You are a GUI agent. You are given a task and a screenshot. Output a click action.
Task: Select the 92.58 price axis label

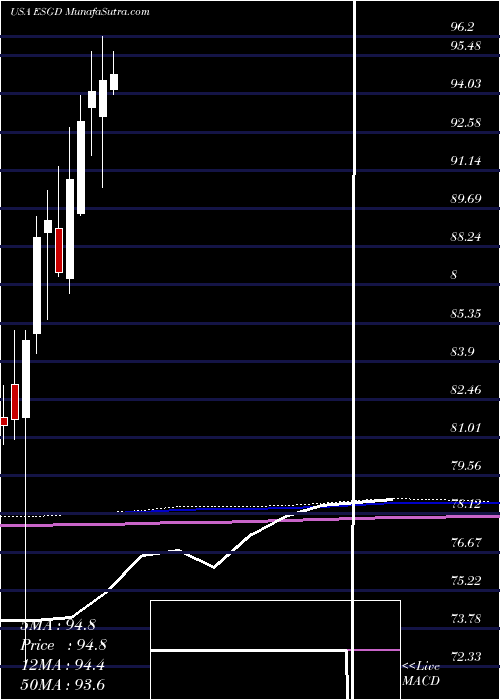[x=466, y=122]
